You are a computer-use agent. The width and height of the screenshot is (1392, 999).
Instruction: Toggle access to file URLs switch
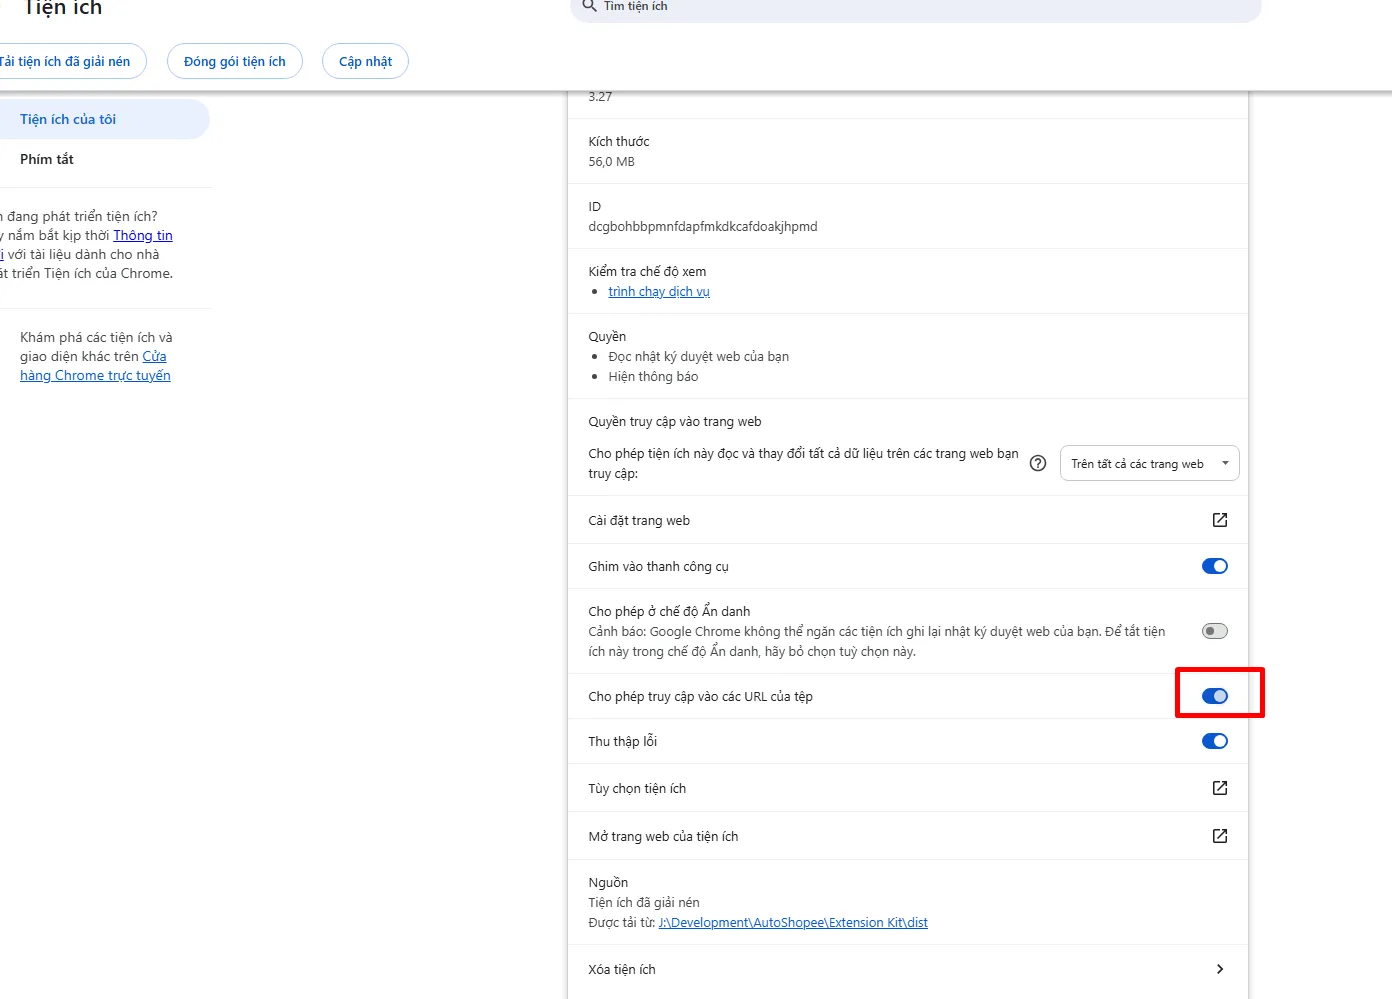[1214, 696]
